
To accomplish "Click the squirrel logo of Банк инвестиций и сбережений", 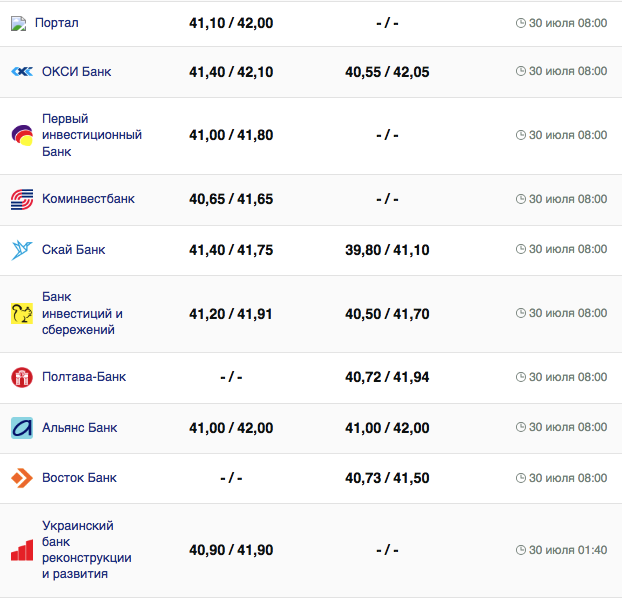I will point(22,314).
